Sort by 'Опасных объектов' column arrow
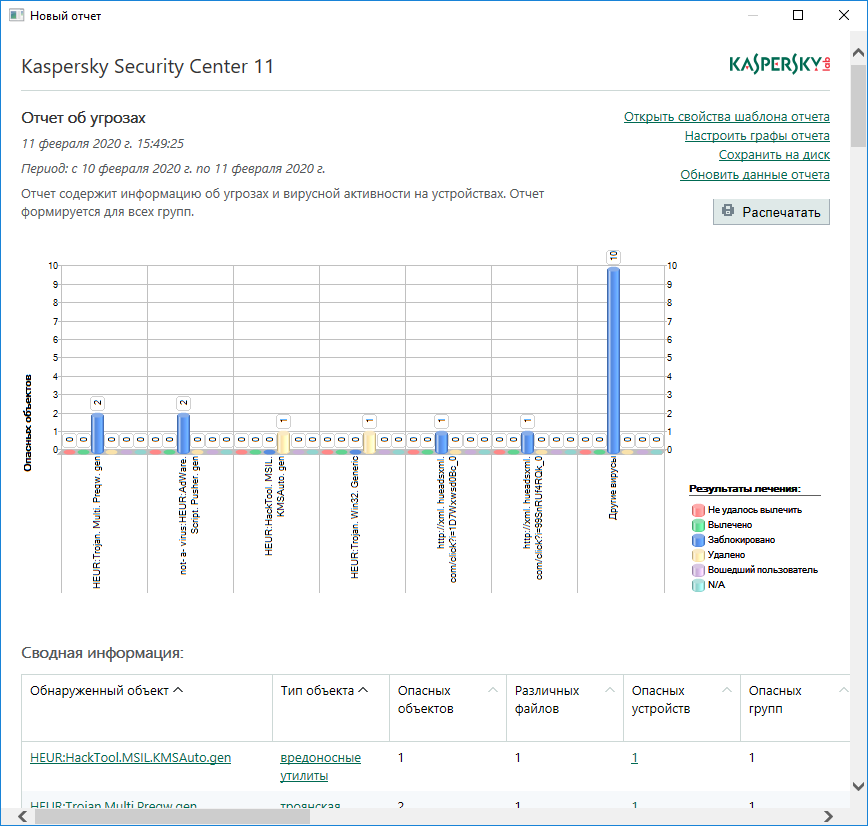 click(493, 690)
